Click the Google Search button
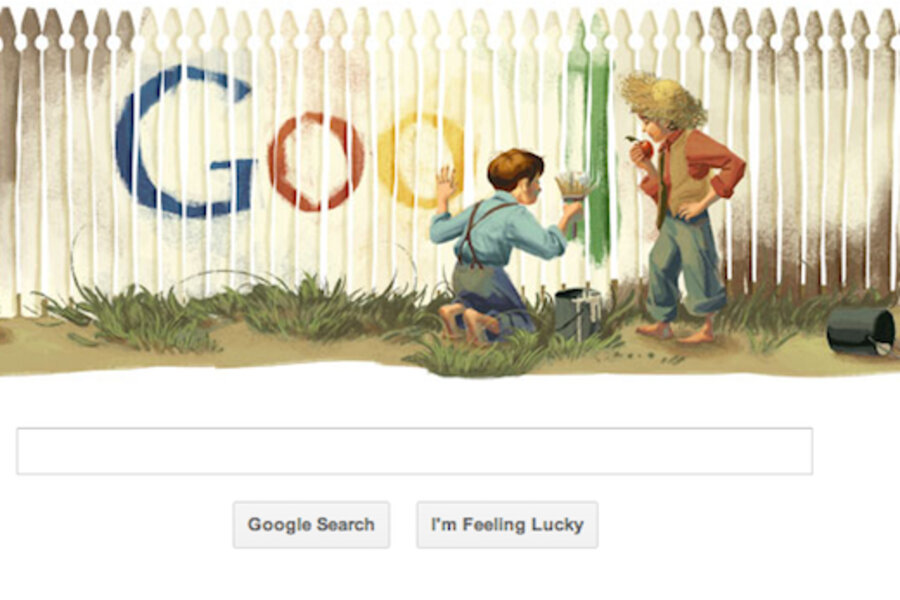Screen dimensions: 900x600 tap(311, 524)
